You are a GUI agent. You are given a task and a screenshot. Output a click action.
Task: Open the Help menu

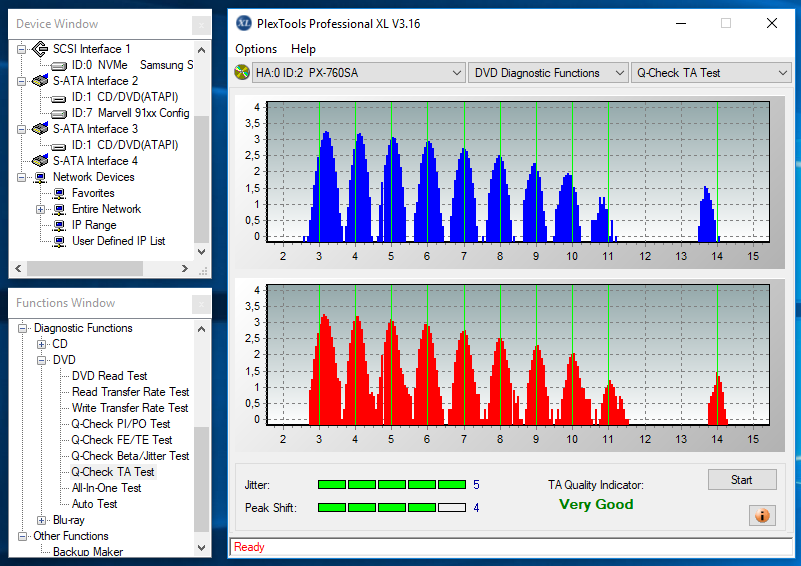pos(303,49)
